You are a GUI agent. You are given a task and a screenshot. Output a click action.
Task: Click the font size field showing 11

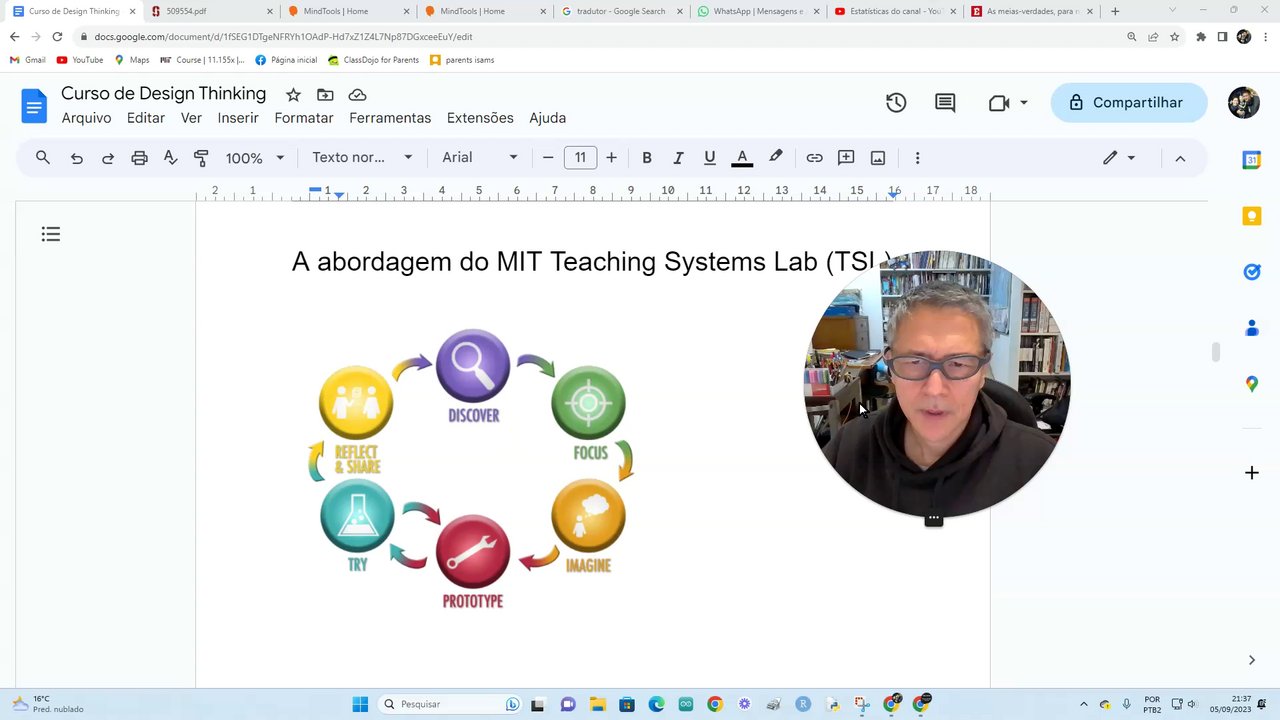(x=580, y=158)
